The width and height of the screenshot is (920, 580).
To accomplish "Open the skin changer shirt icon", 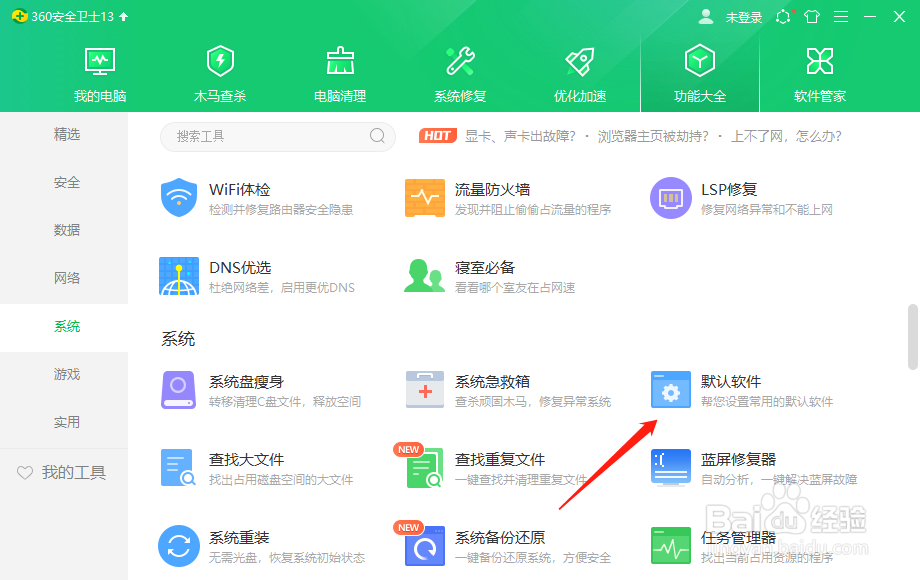I will coord(812,16).
